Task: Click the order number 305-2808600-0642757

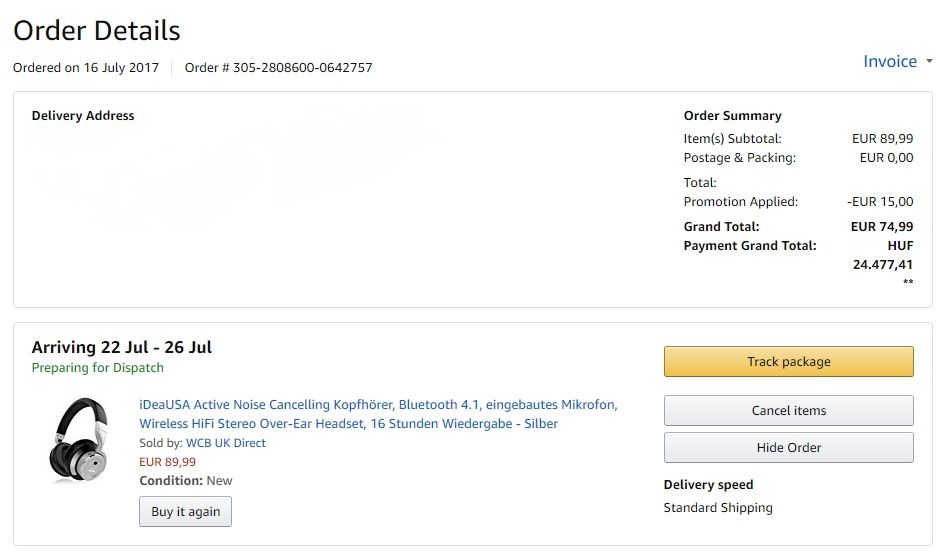Action: (x=302, y=68)
